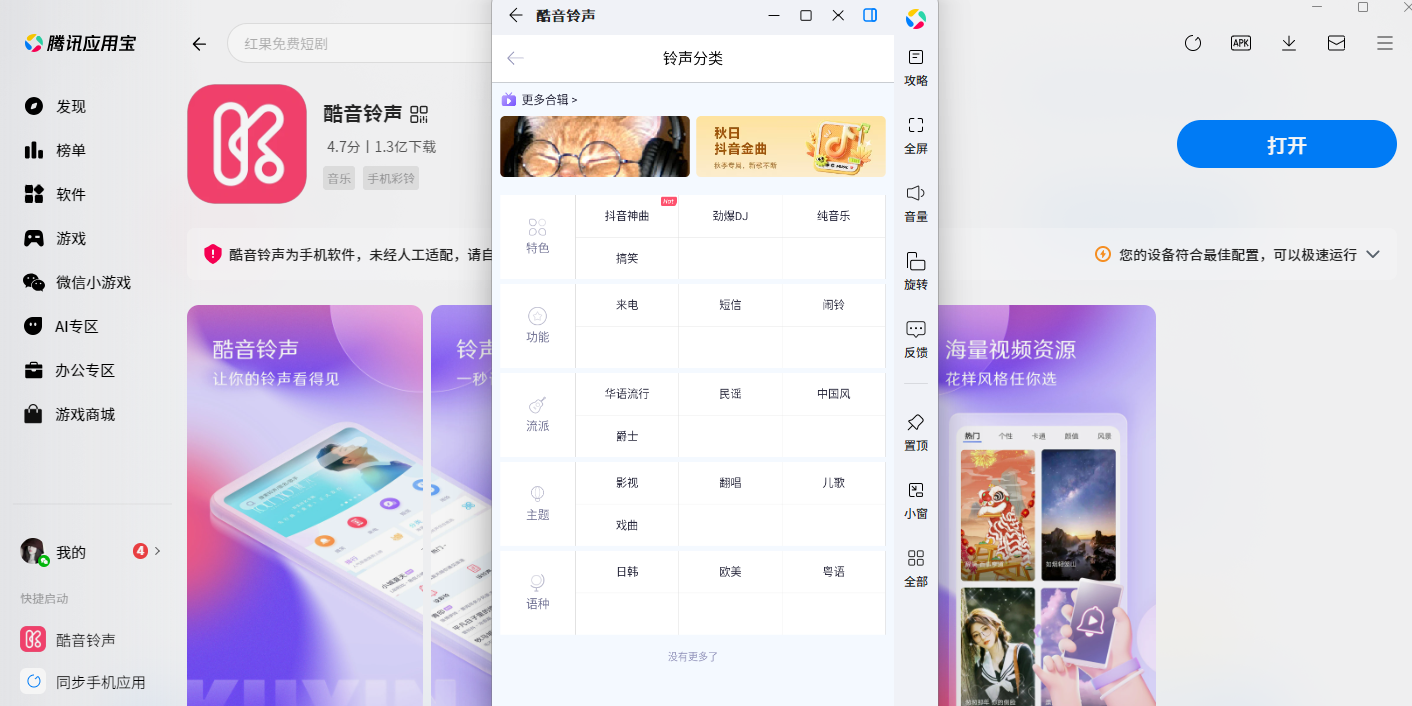The height and width of the screenshot is (706, 1412).
Task: View the 海量视频资源 screenshot
Action: coord(1047,505)
